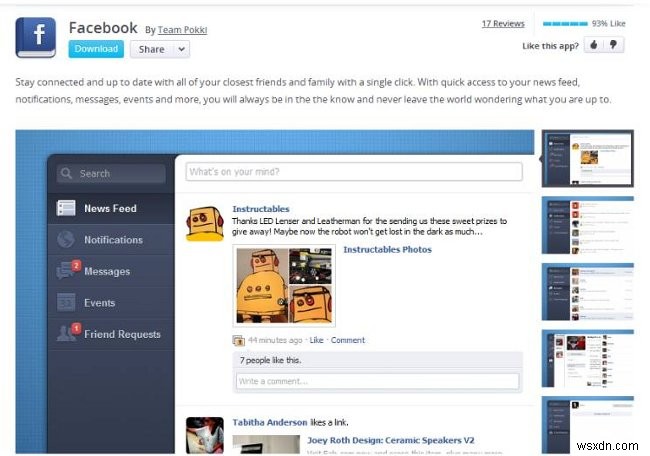Select News Feed in the sidebar

(111, 208)
